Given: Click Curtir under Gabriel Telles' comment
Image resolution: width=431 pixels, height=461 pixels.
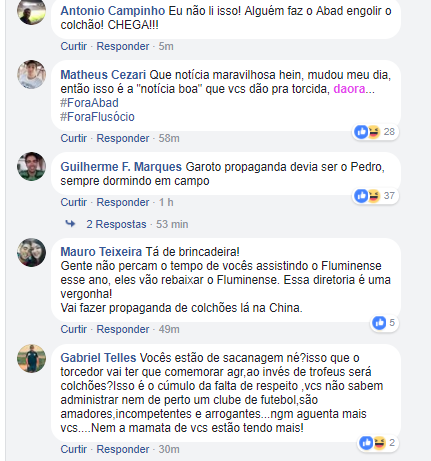Looking at the screenshot, I should [74, 449].
